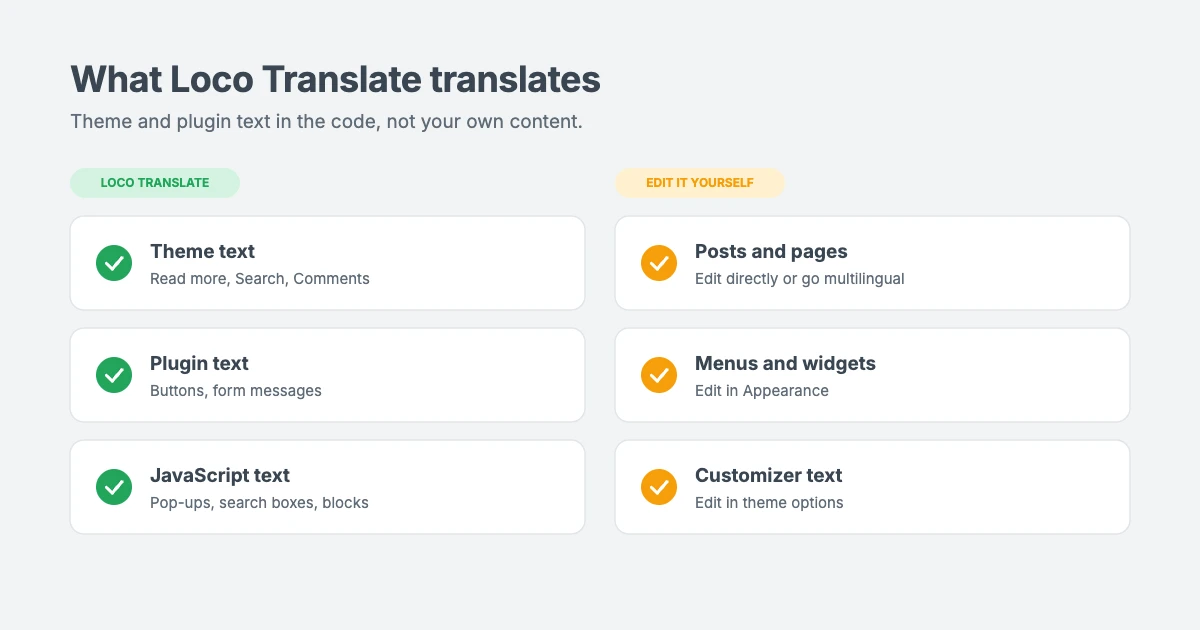The image size is (1200, 630).
Task: Click 'Buttons, form messages' description
Action: pos(236,391)
